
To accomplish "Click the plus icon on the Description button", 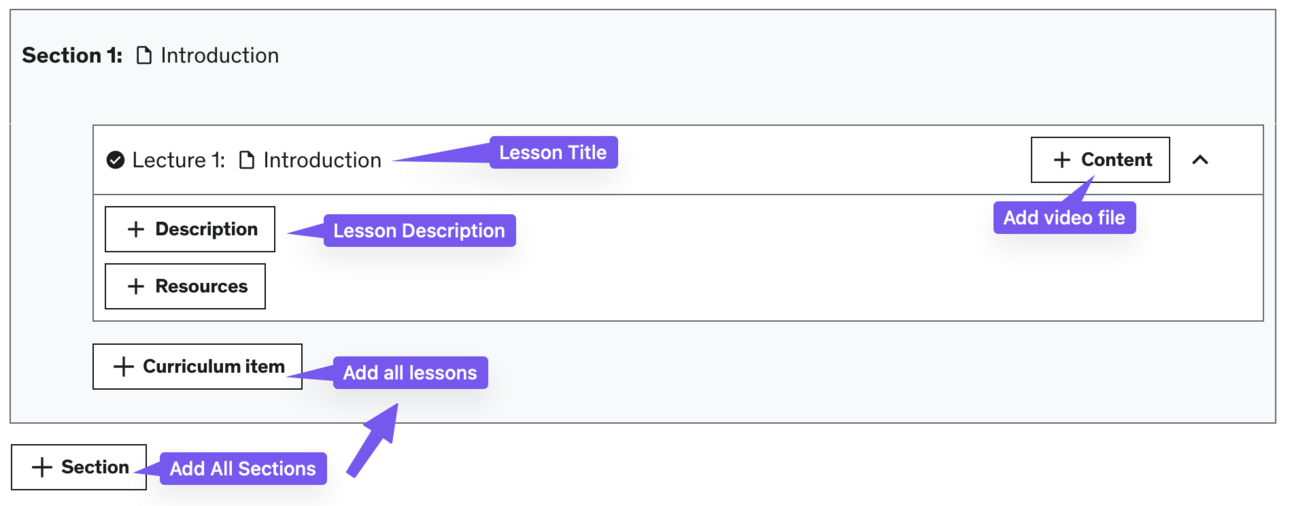I will tap(136, 229).
